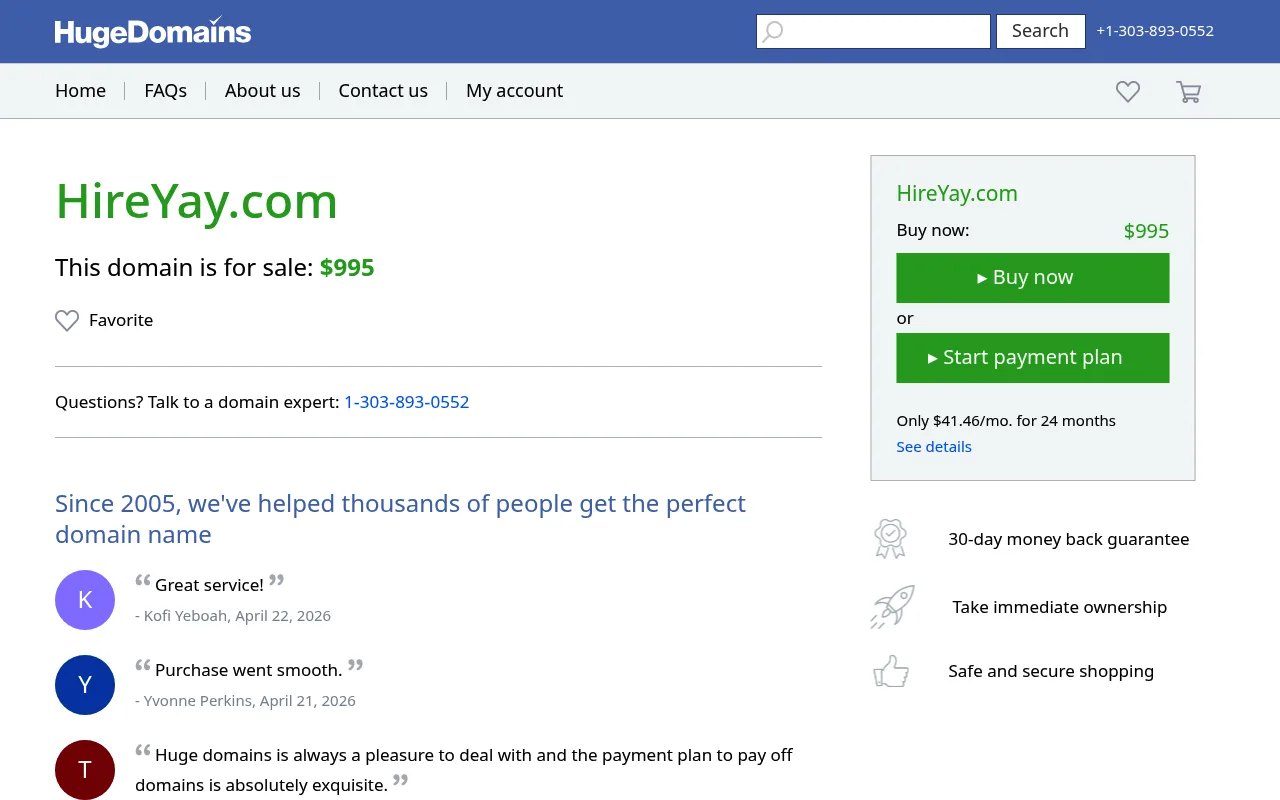
Task: Open the favorites heart icon in header
Action: point(1128,91)
